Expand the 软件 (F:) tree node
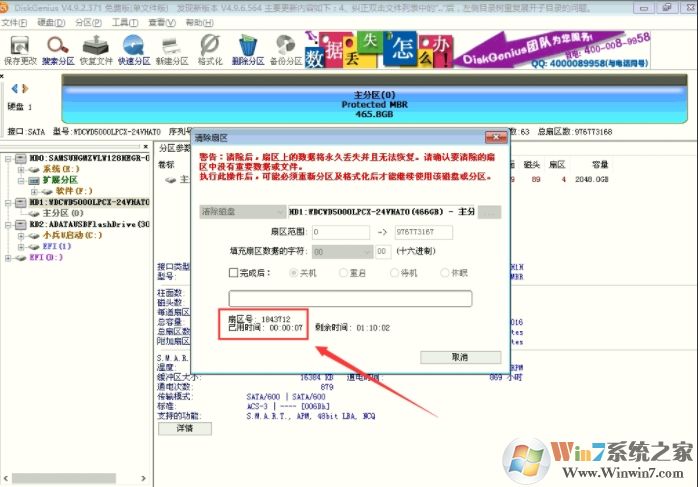The width and height of the screenshot is (700, 487). click(34, 191)
